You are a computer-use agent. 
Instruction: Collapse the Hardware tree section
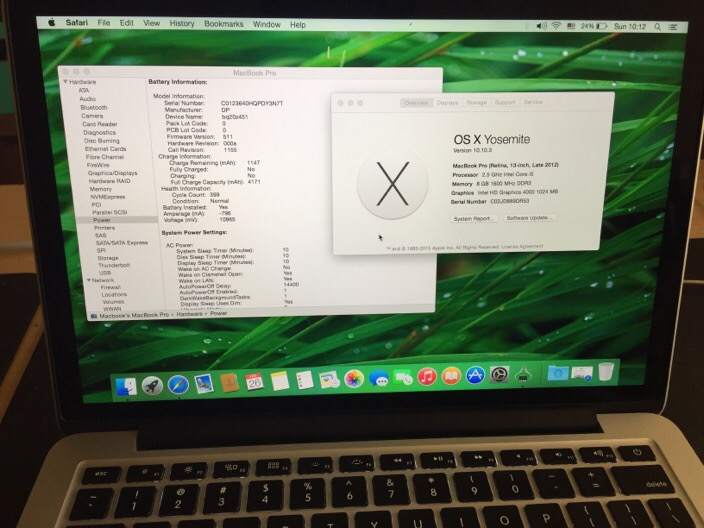[x=65, y=83]
